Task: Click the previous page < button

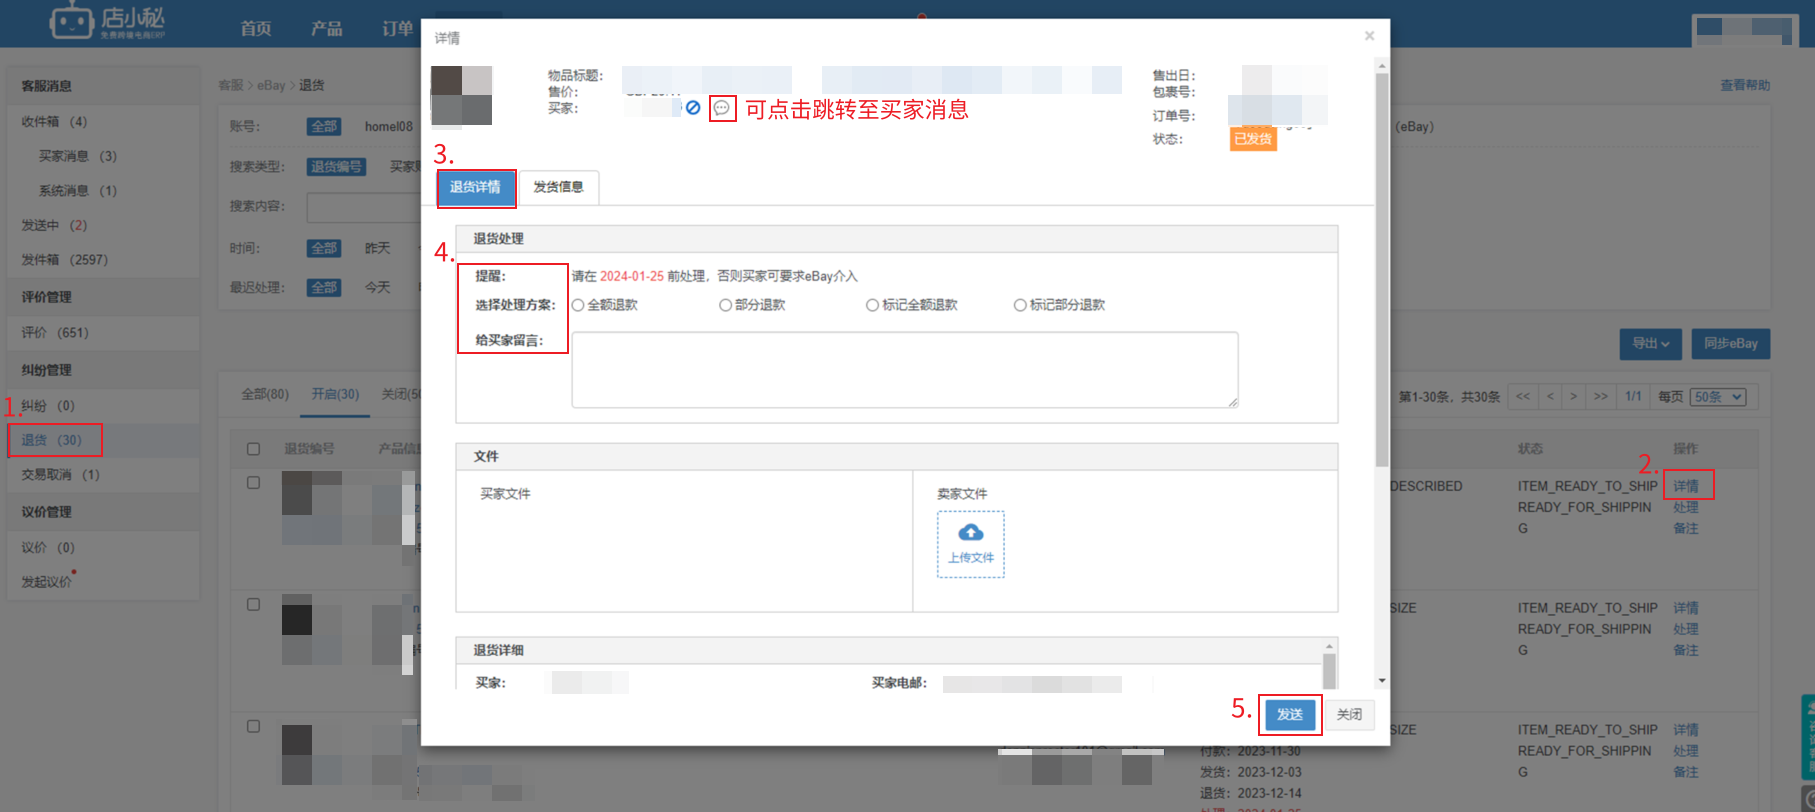Action: (1550, 397)
